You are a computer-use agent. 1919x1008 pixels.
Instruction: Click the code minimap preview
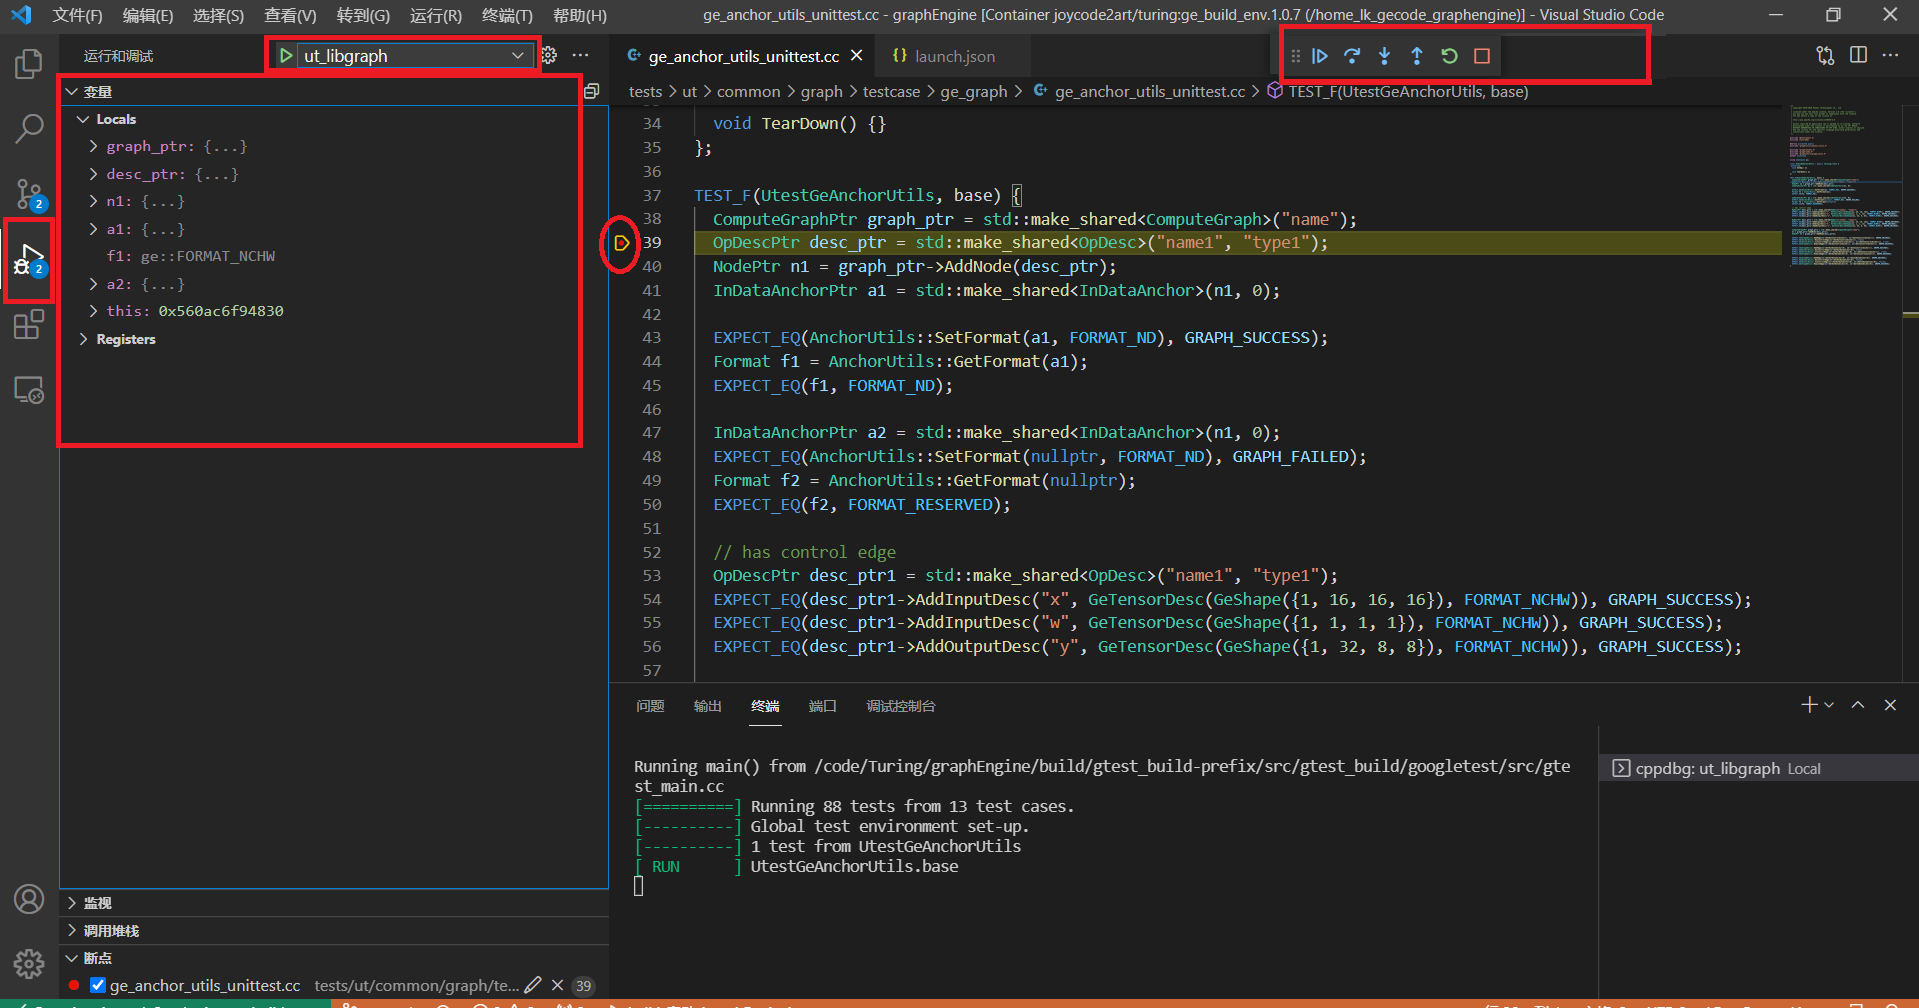click(x=1843, y=186)
